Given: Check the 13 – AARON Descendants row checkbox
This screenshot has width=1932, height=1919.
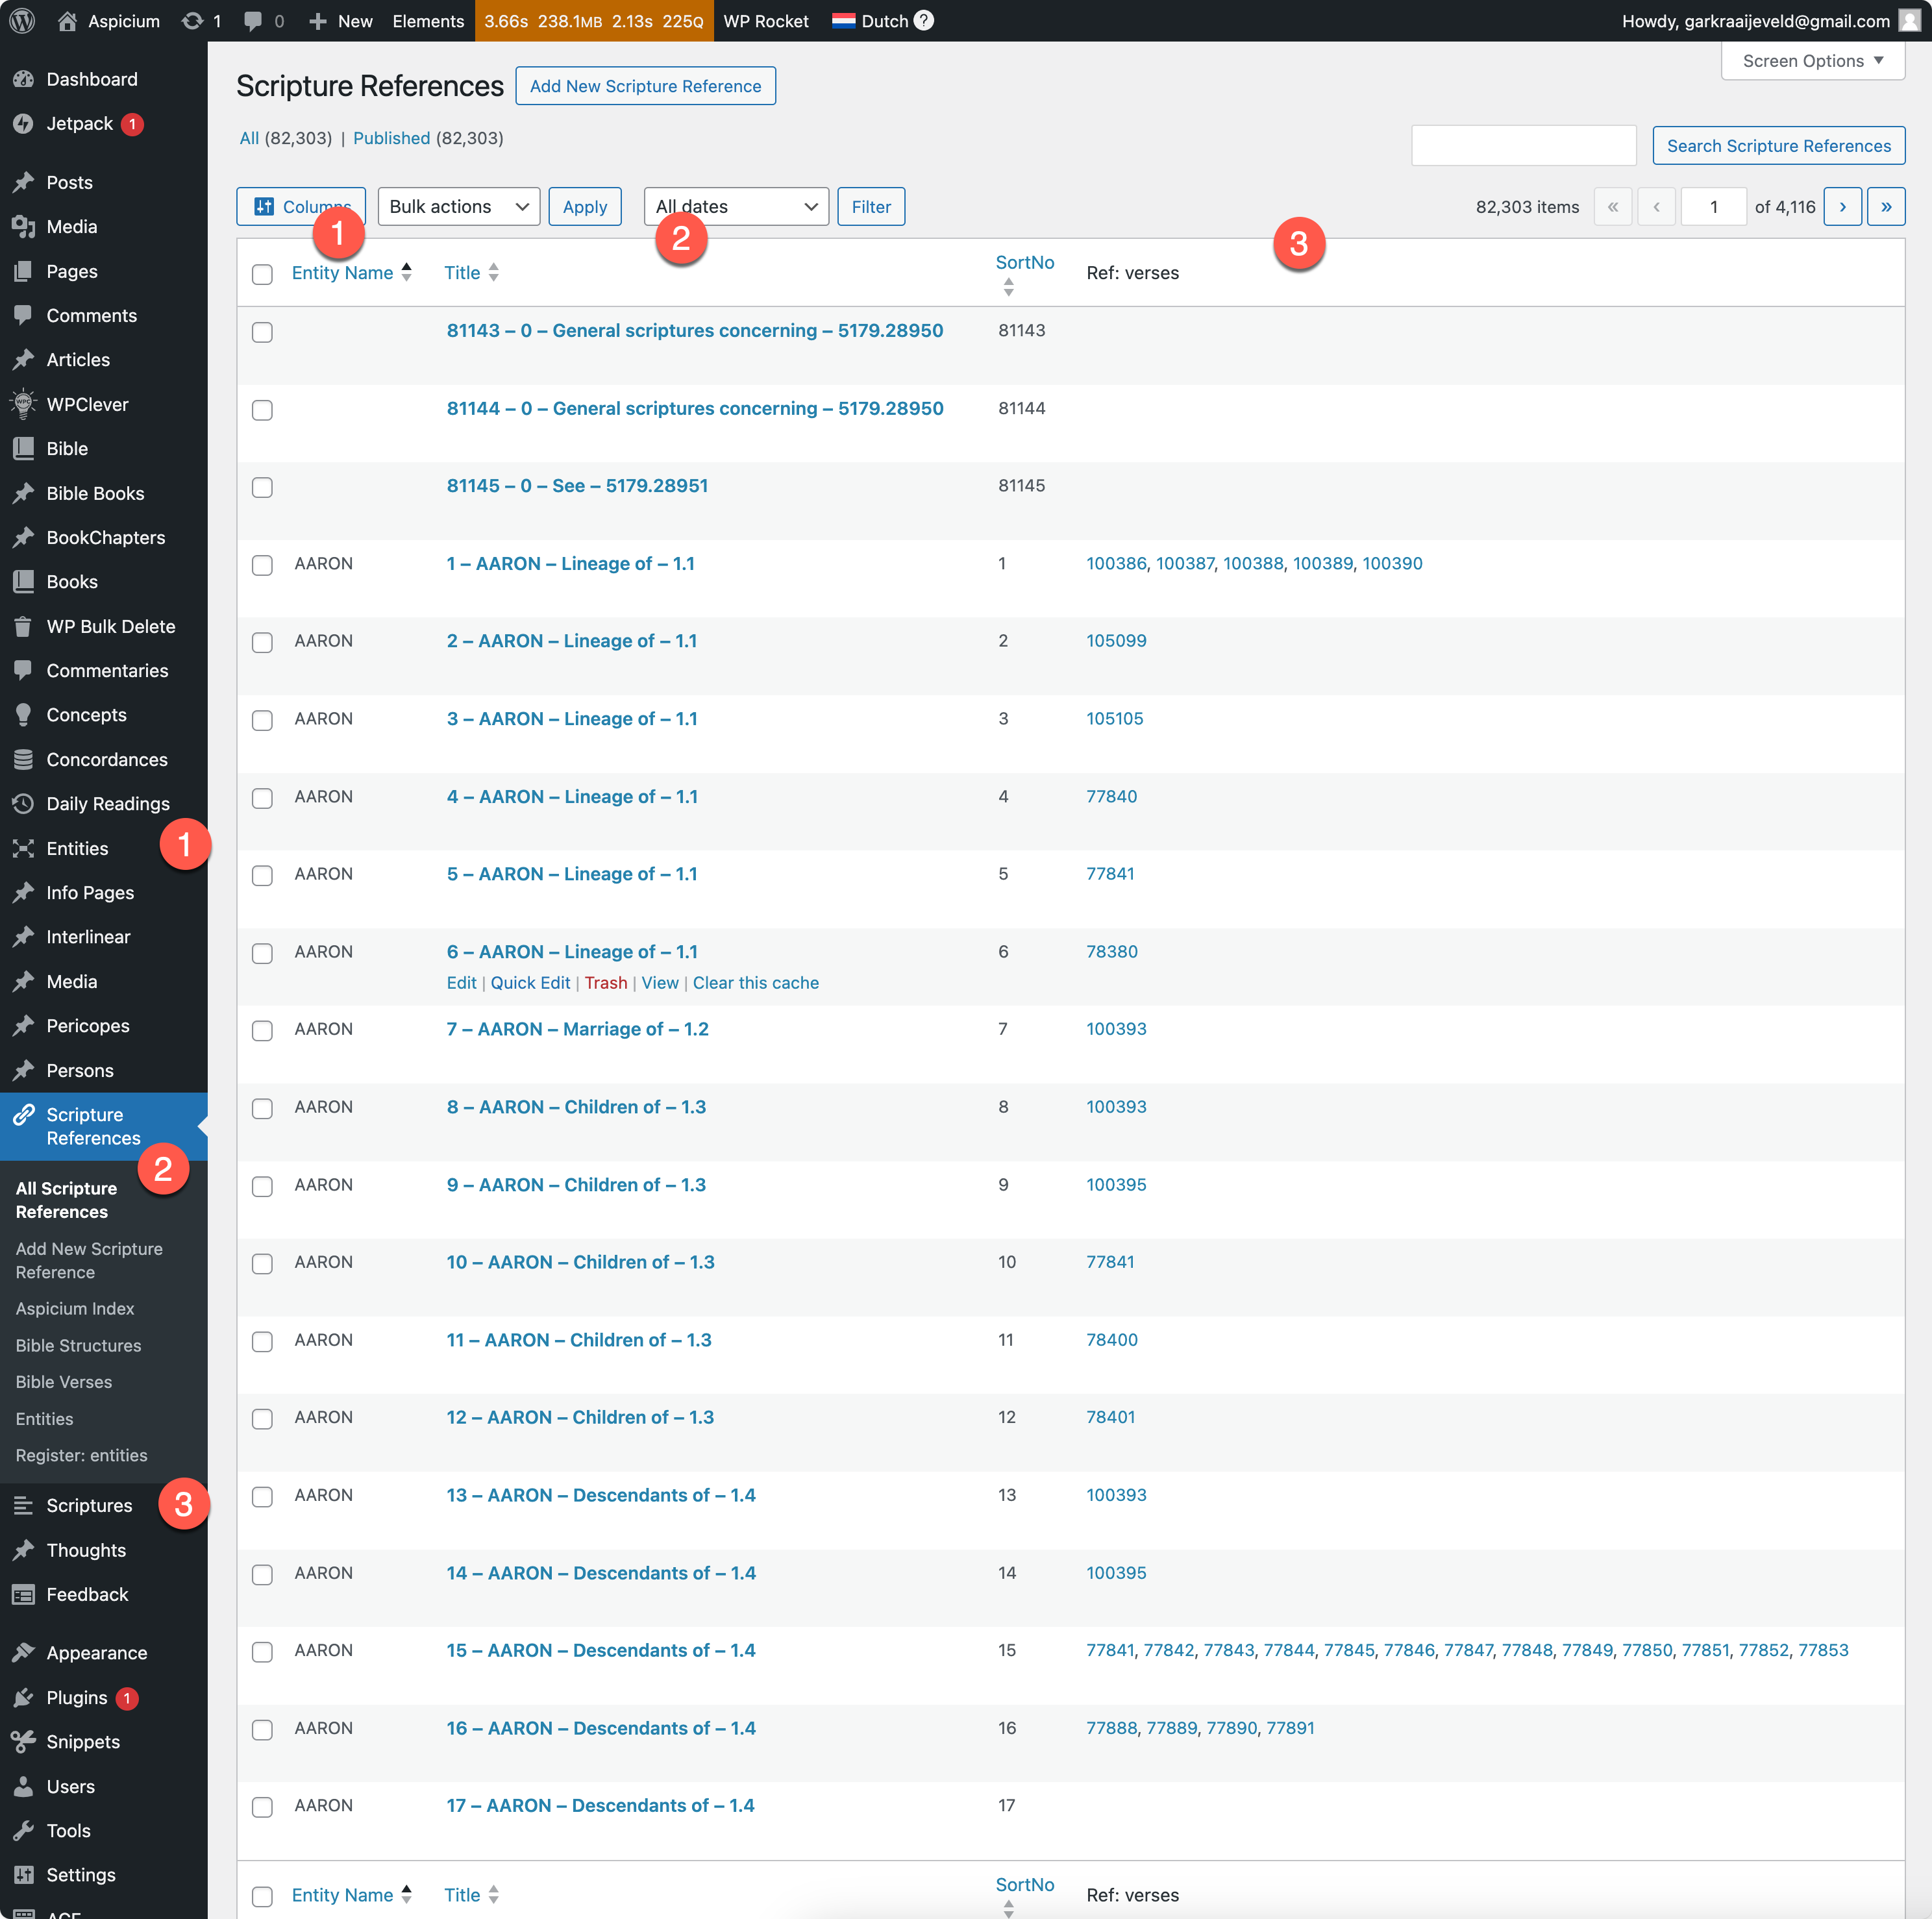Looking at the screenshot, I should (x=262, y=1497).
